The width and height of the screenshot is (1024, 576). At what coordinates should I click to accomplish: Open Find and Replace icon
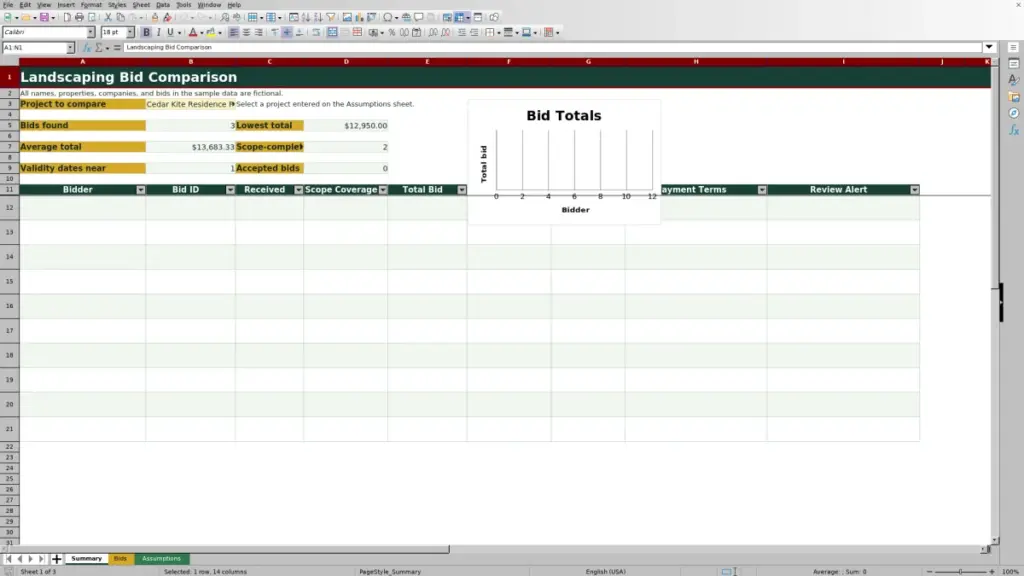224,17
